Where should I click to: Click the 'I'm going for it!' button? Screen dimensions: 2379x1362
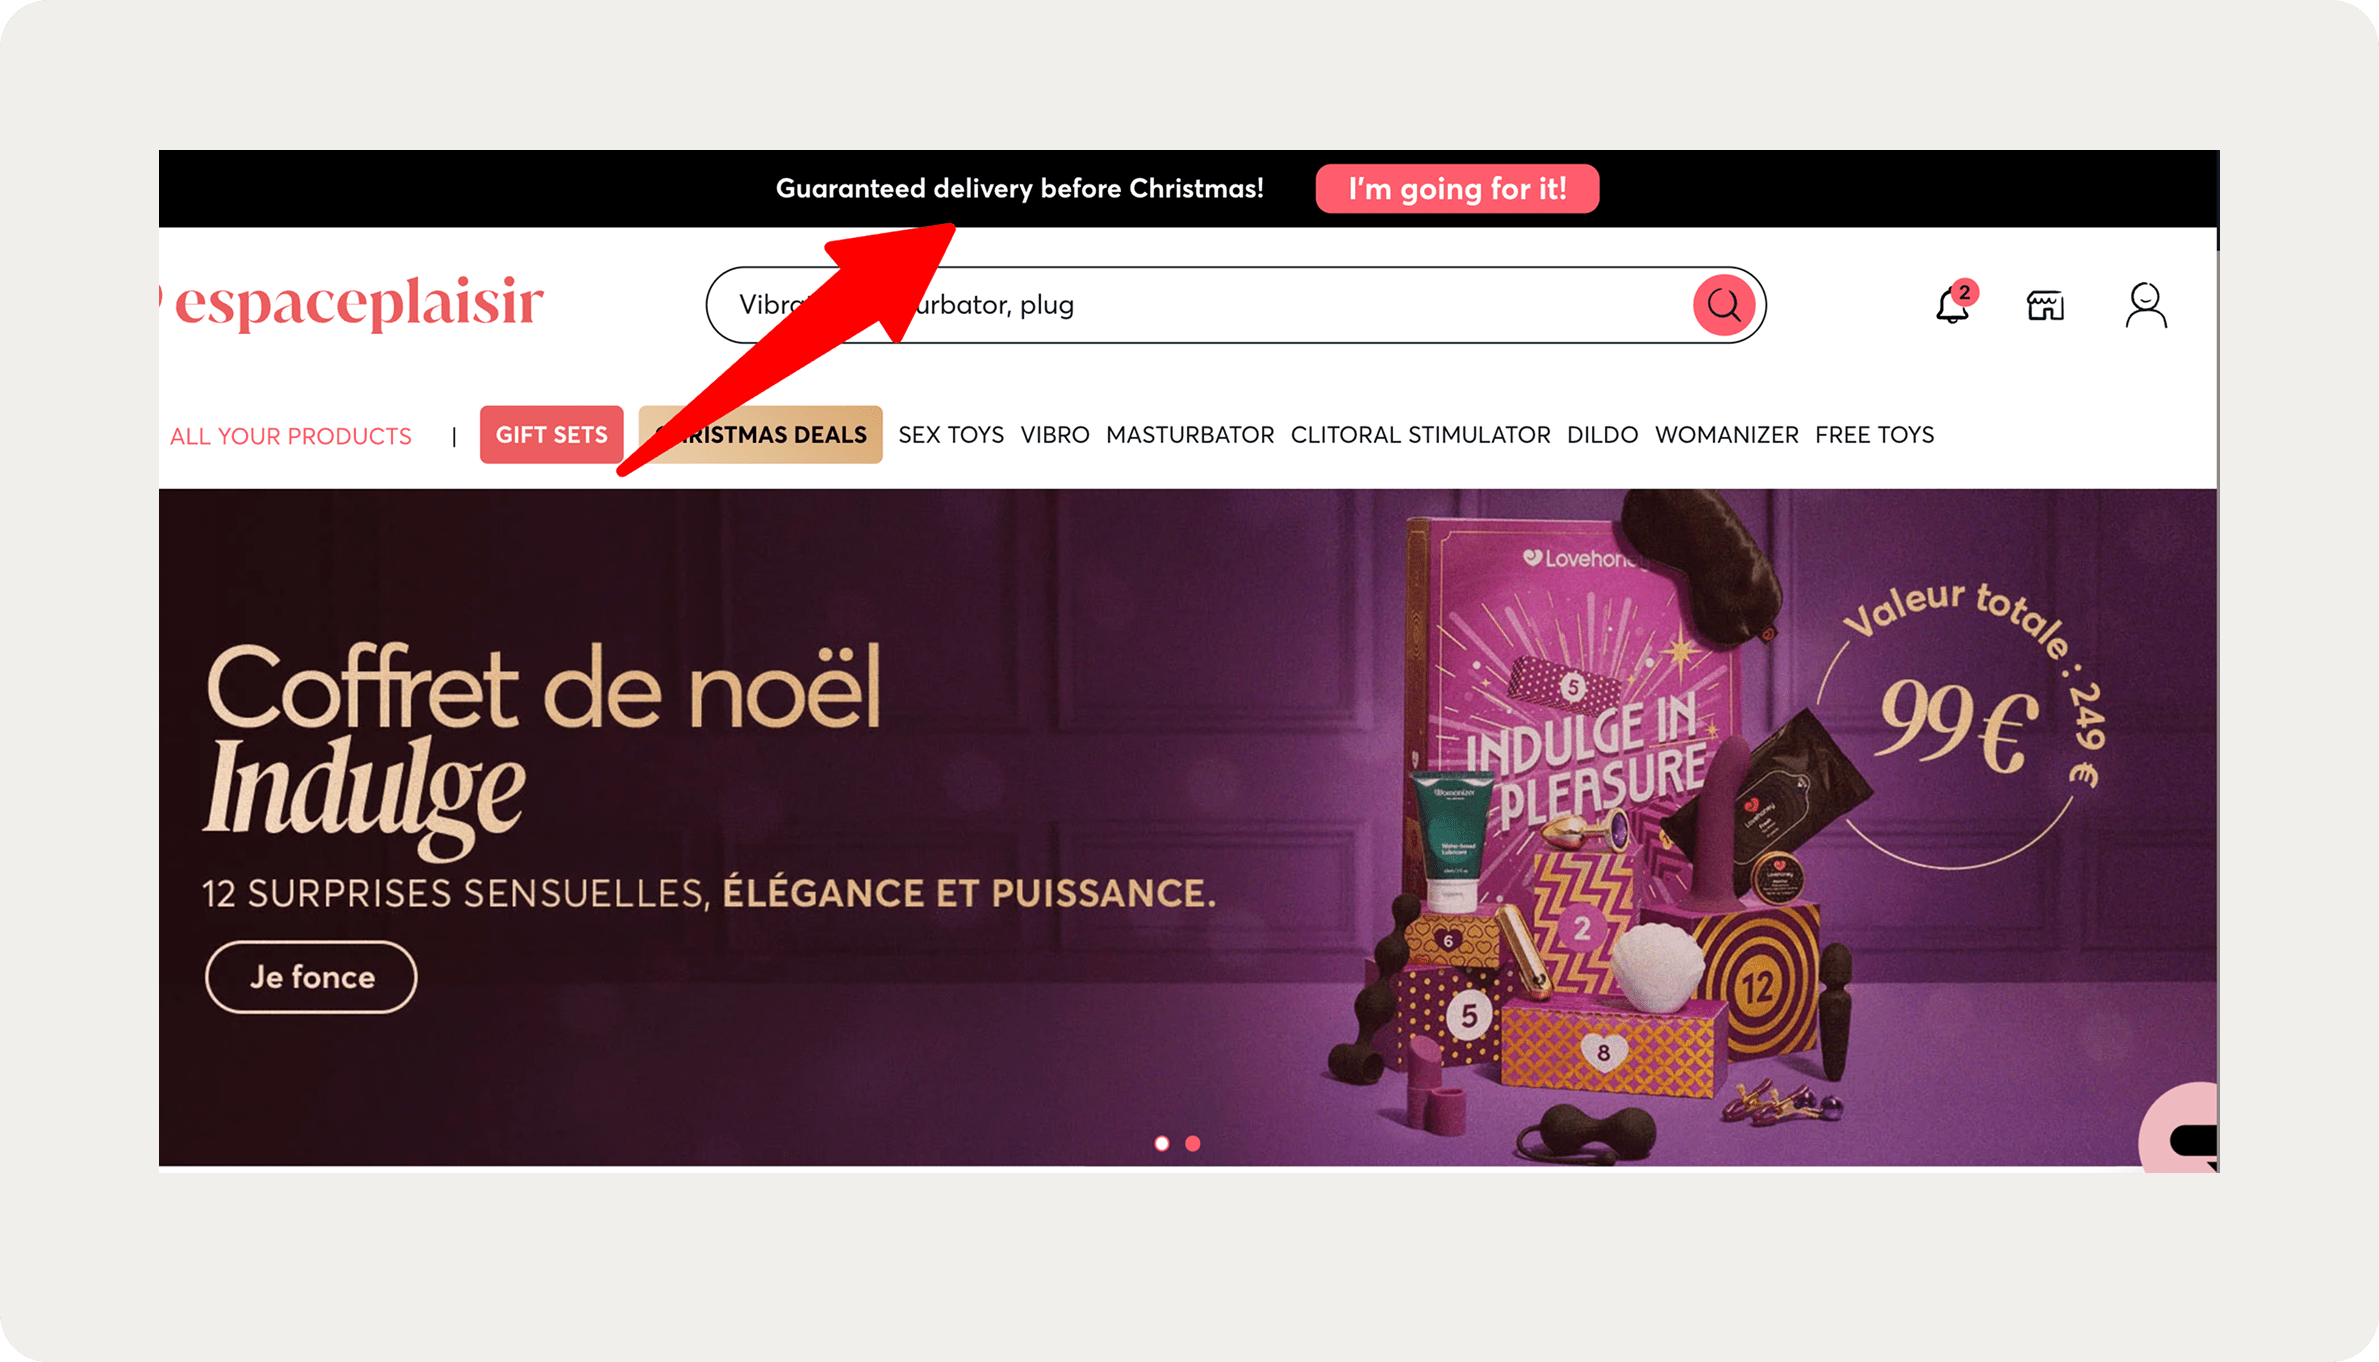pyautogui.click(x=1457, y=189)
